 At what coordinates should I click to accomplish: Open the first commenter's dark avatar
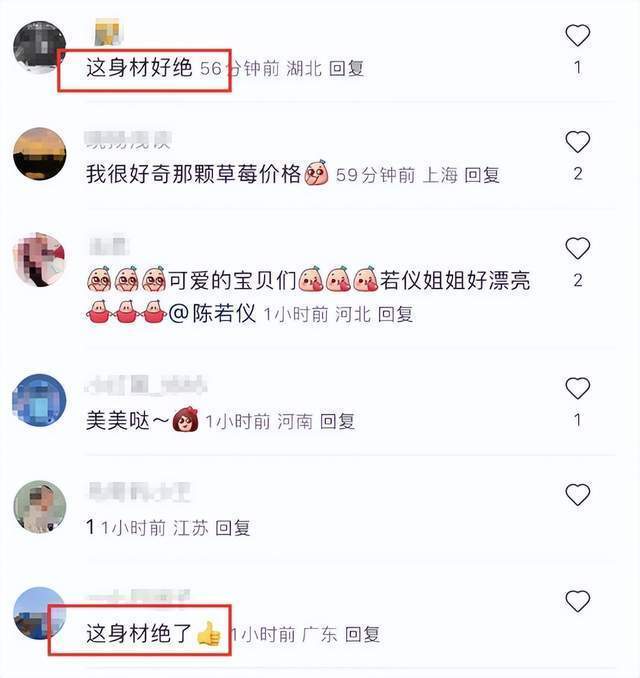[x=39, y=47]
